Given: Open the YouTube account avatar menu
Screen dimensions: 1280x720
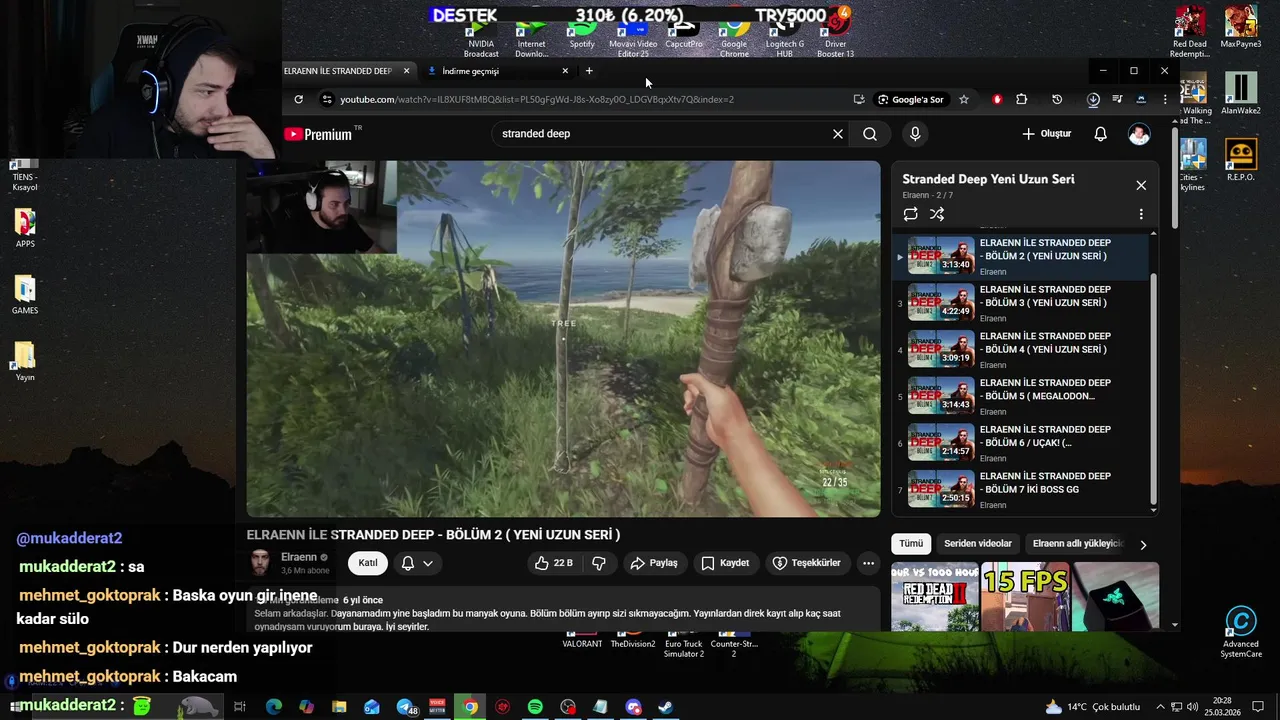Looking at the screenshot, I should [1139, 134].
